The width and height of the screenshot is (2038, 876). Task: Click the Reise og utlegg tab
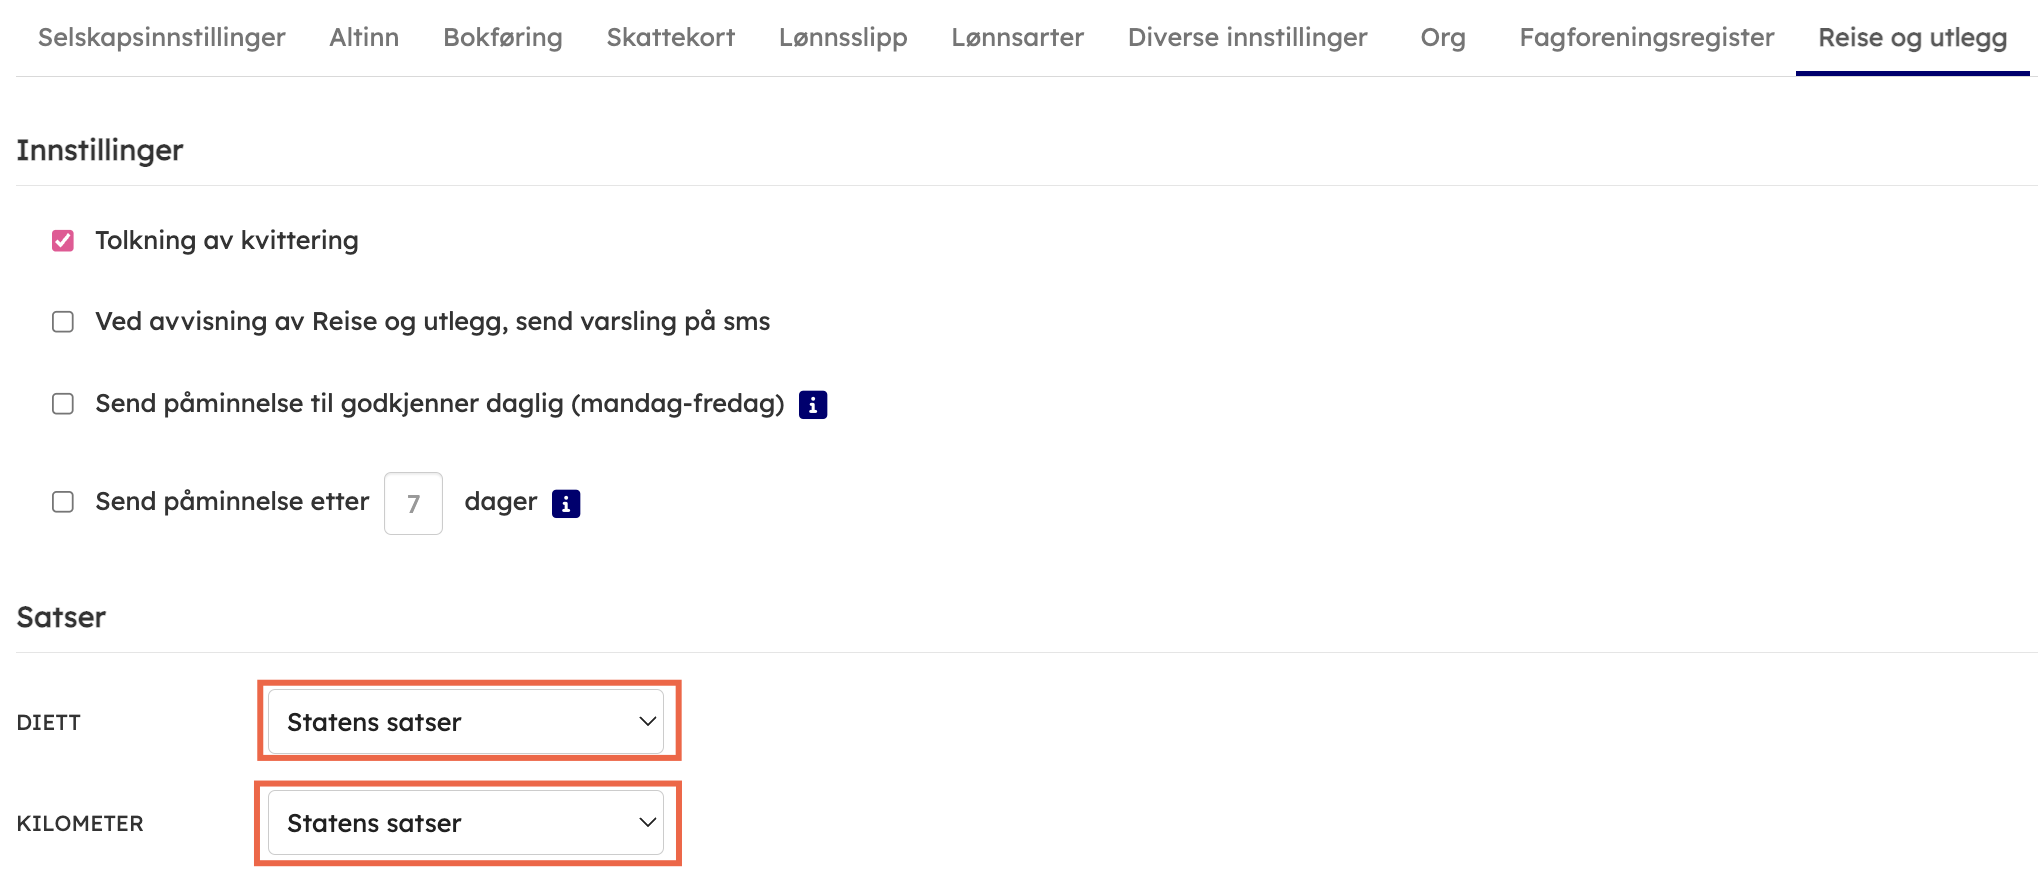[x=1912, y=38]
